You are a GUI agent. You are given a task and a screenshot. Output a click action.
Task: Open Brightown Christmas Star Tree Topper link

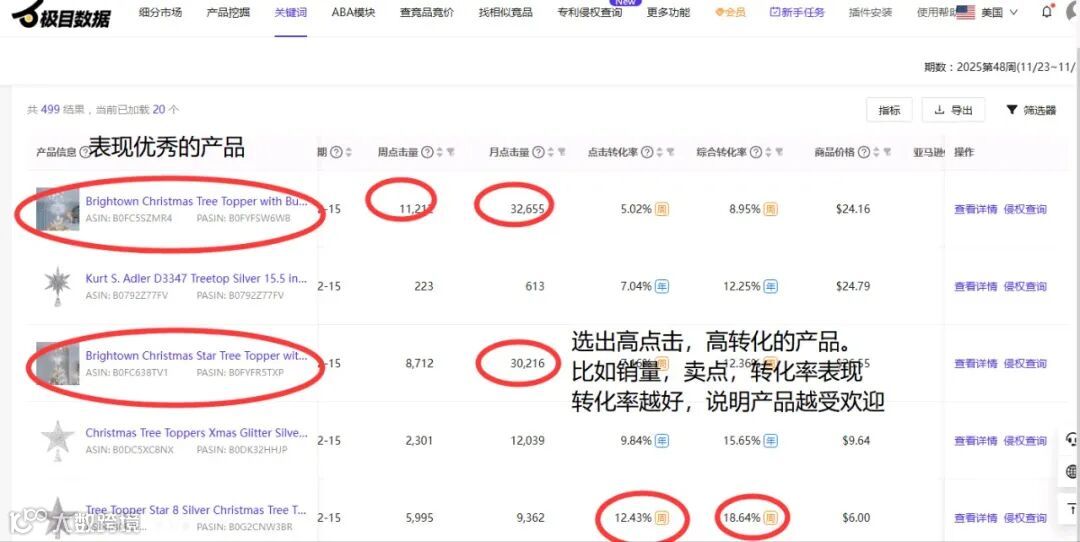(x=196, y=356)
